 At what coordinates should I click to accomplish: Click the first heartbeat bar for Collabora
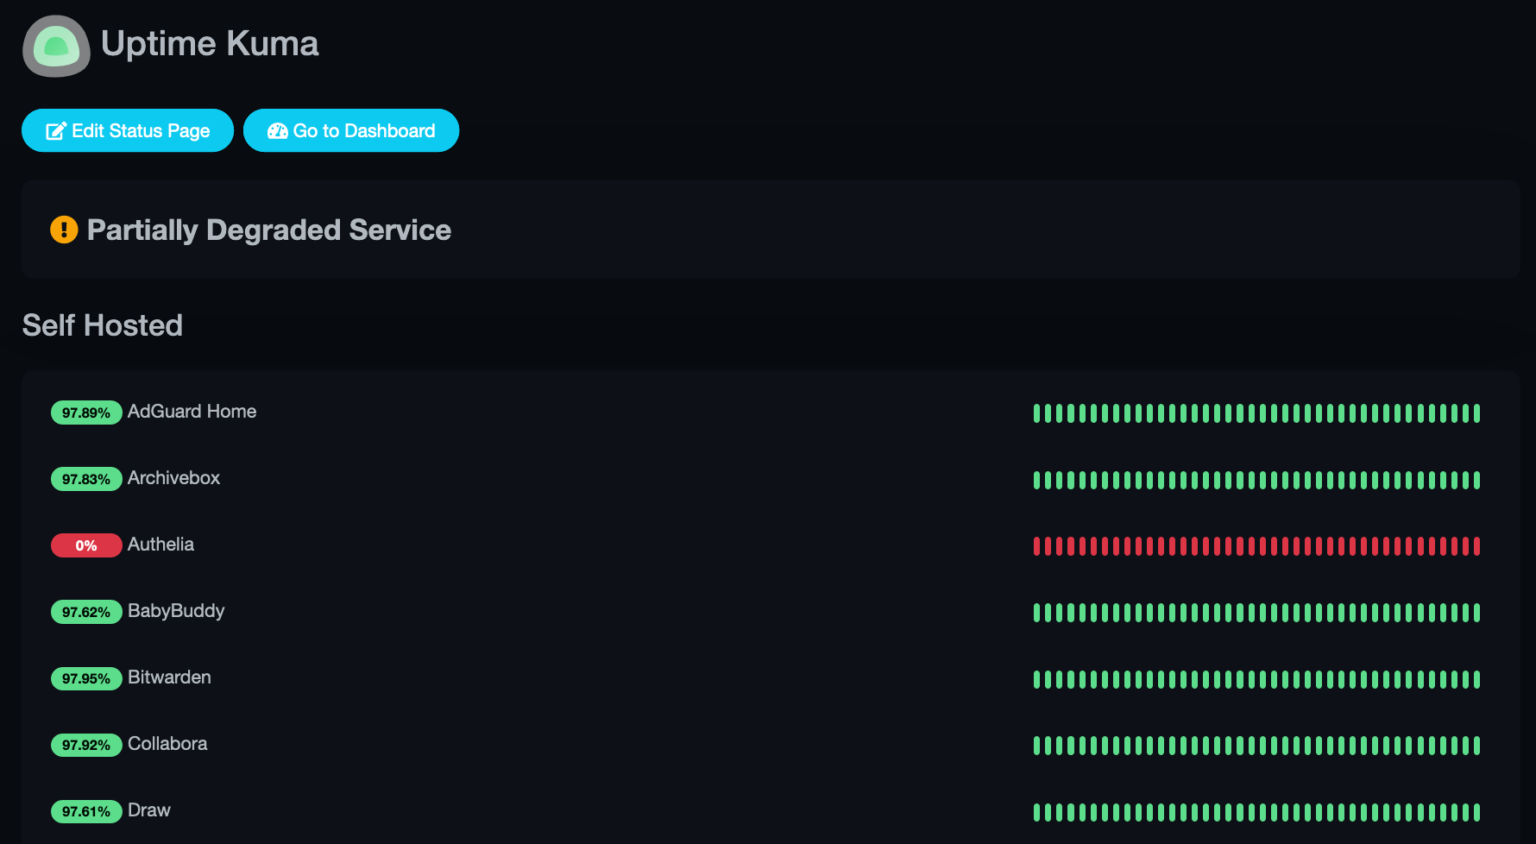coord(1036,745)
